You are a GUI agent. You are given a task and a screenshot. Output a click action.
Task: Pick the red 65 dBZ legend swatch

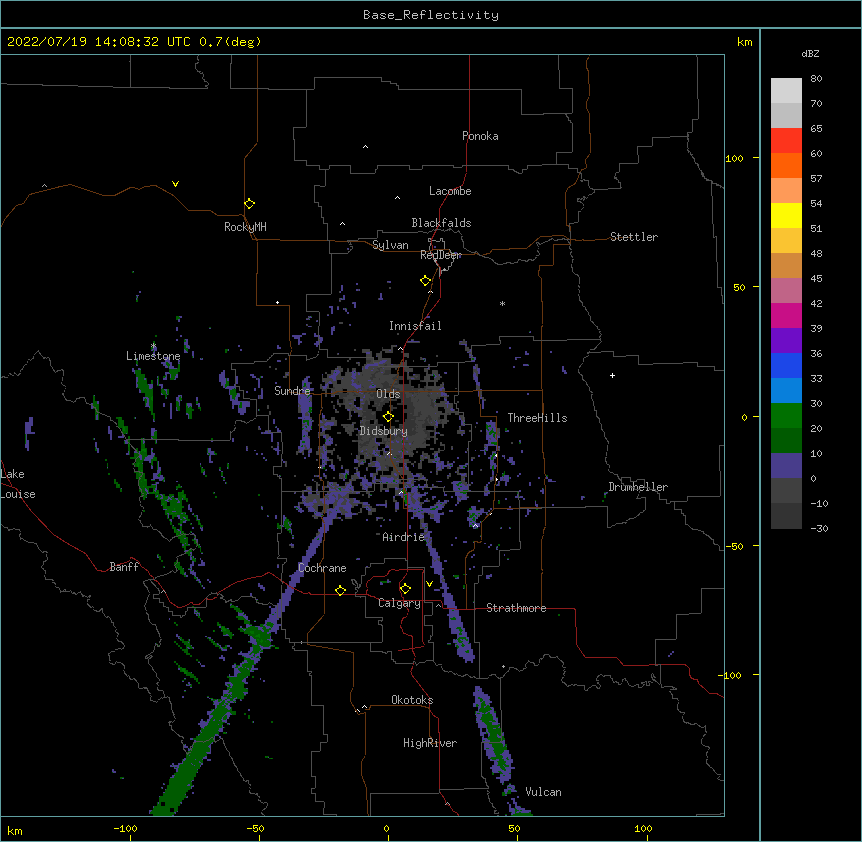click(x=786, y=141)
